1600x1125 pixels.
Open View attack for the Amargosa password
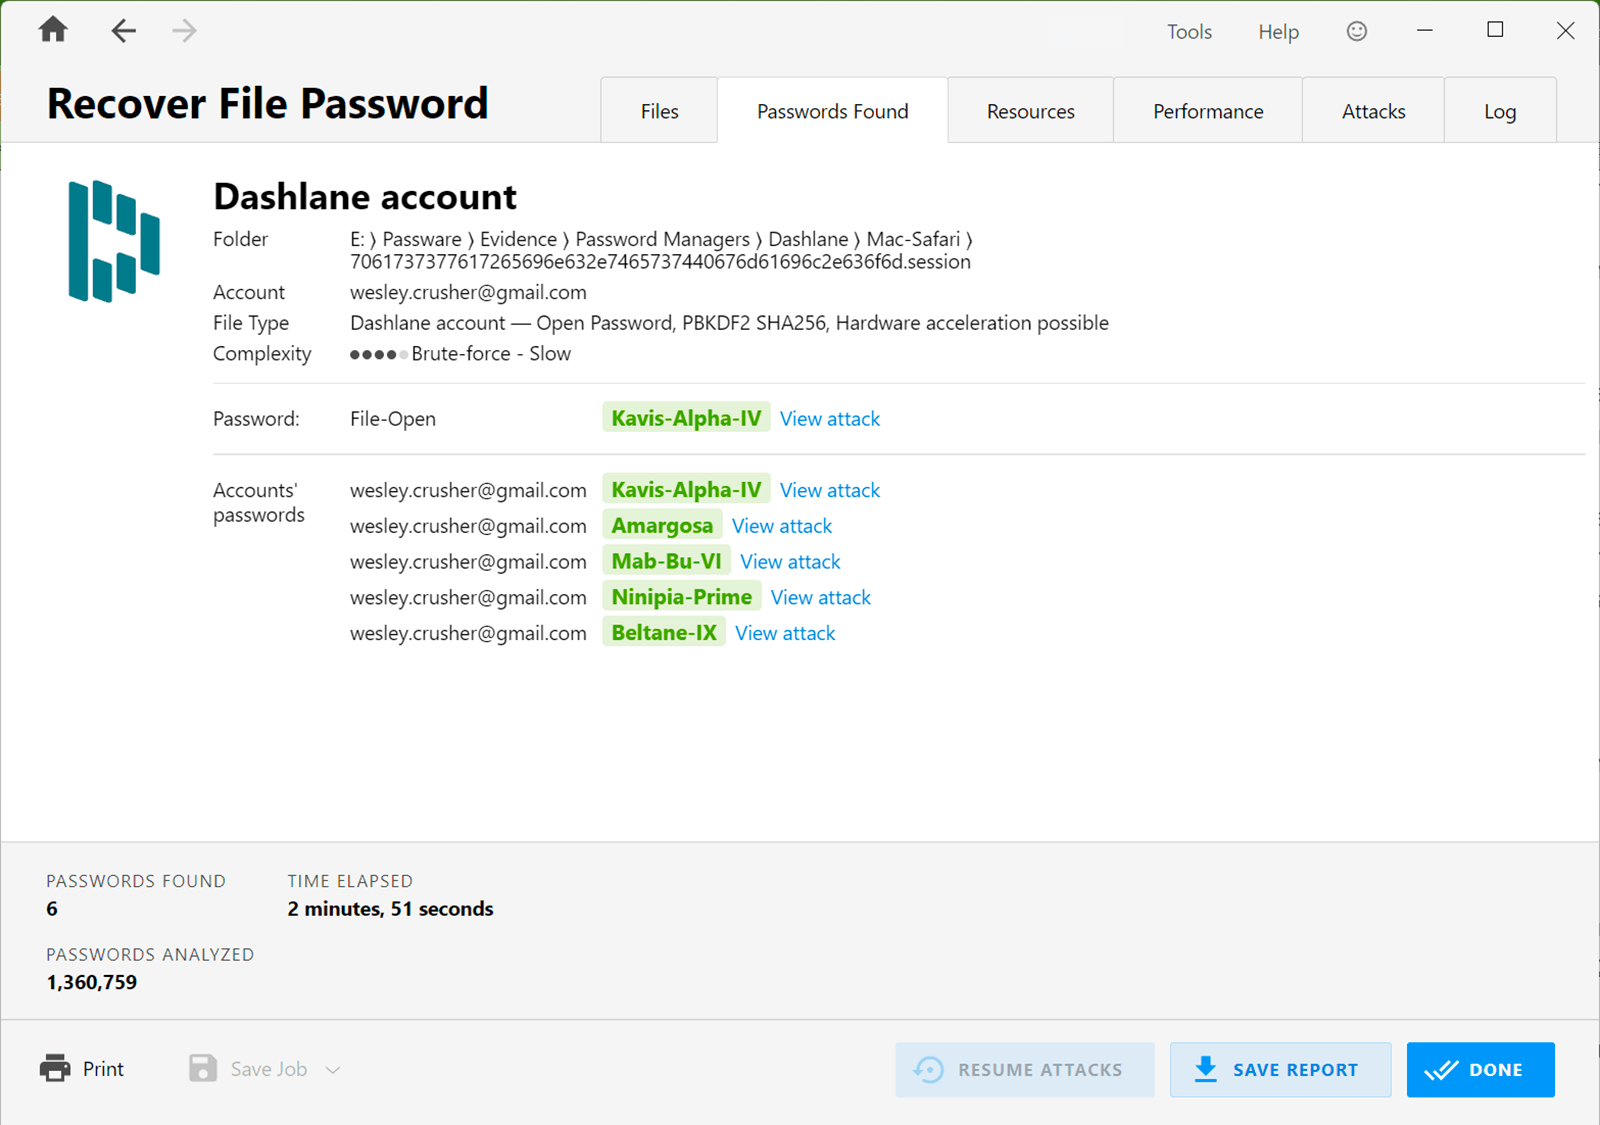781,525
